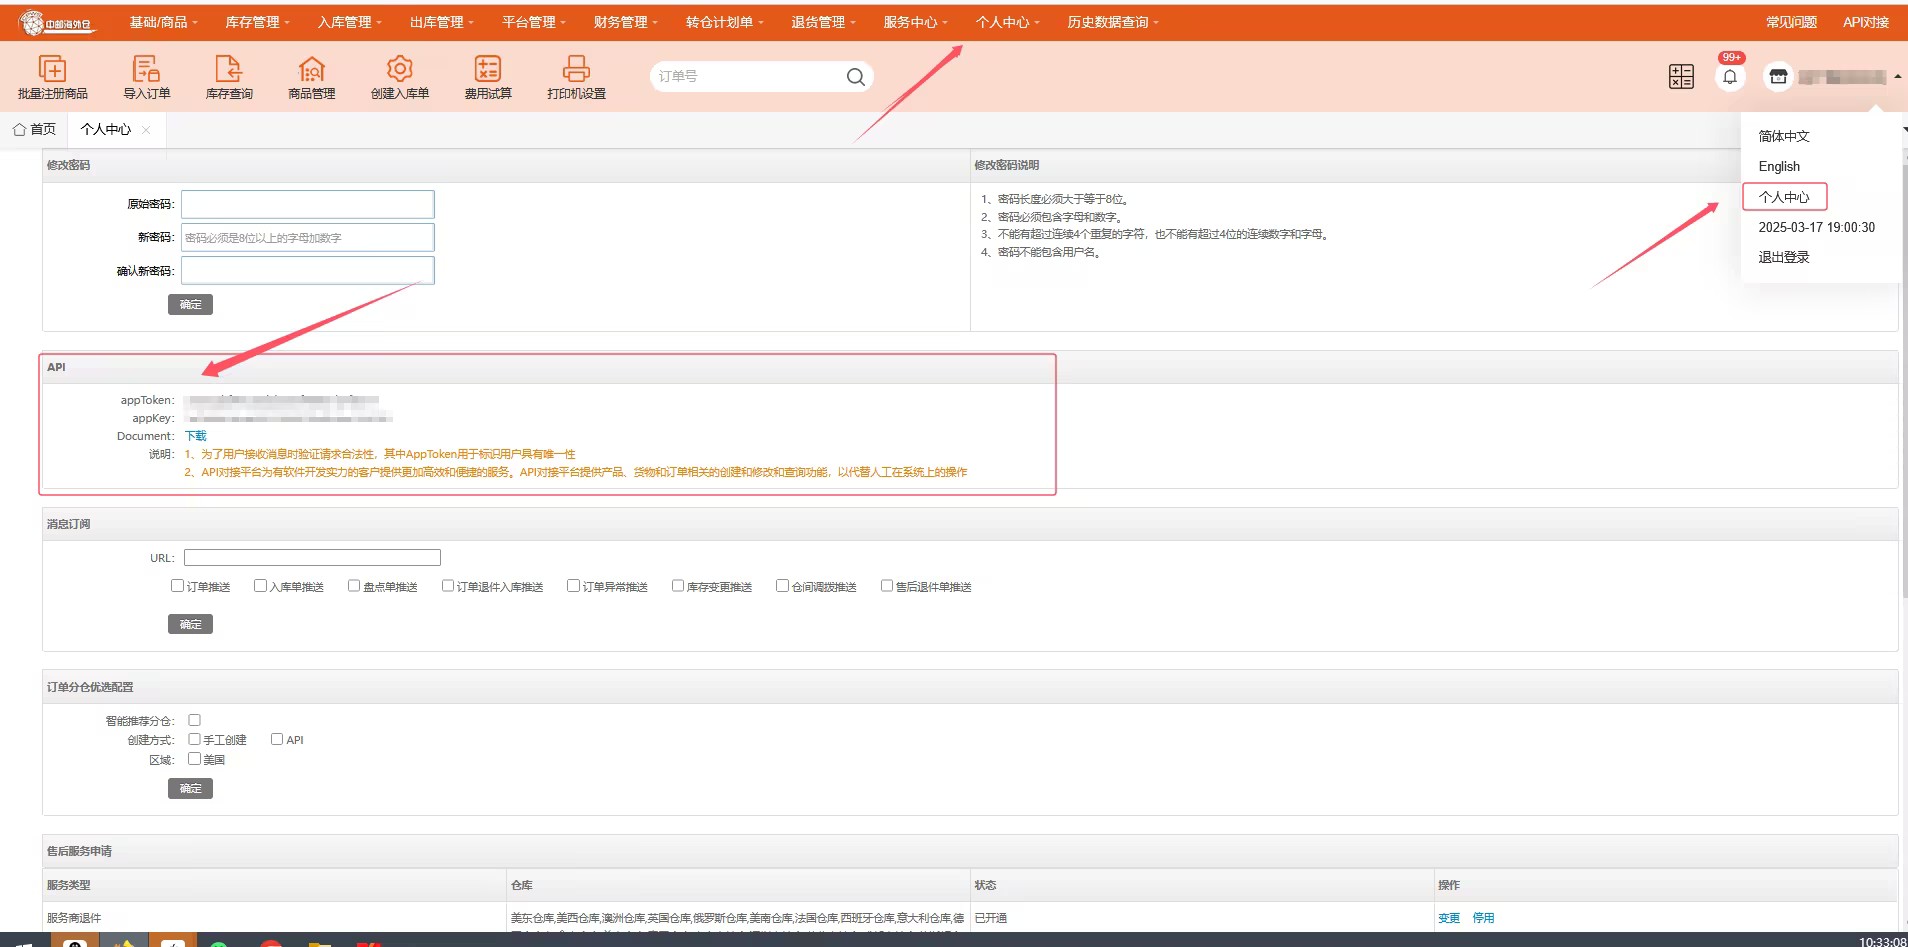Click the company logo in the top-left corner
The width and height of the screenshot is (1908, 947).
58,22
